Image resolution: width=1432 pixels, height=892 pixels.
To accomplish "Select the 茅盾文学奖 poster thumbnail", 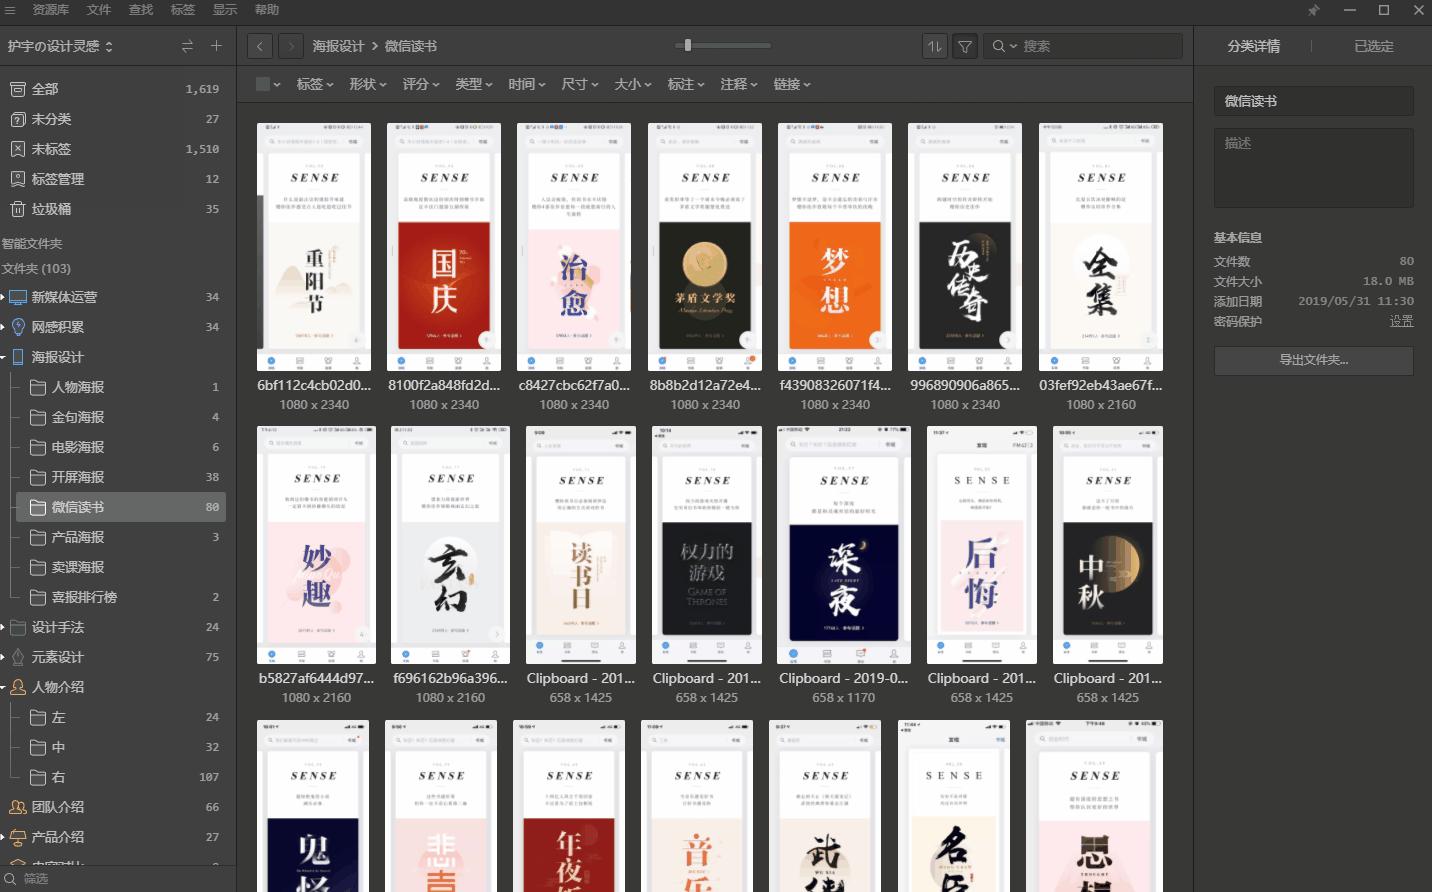I will 705,247.
